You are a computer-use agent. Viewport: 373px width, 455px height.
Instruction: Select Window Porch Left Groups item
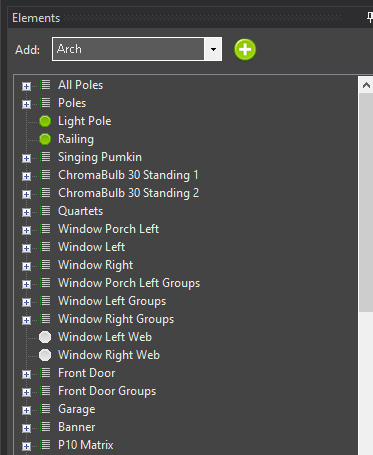coord(129,283)
